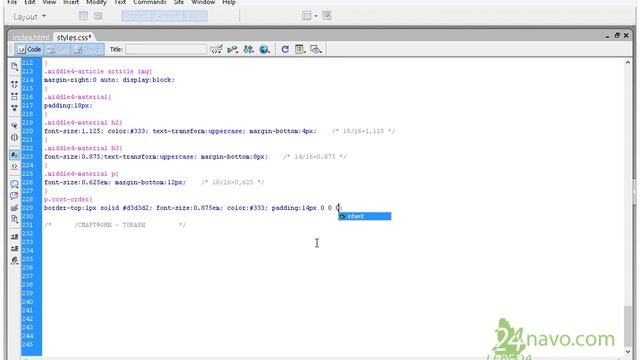Click line number 245 in the gutter
640x360 pixels.
[x=27, y=344]
